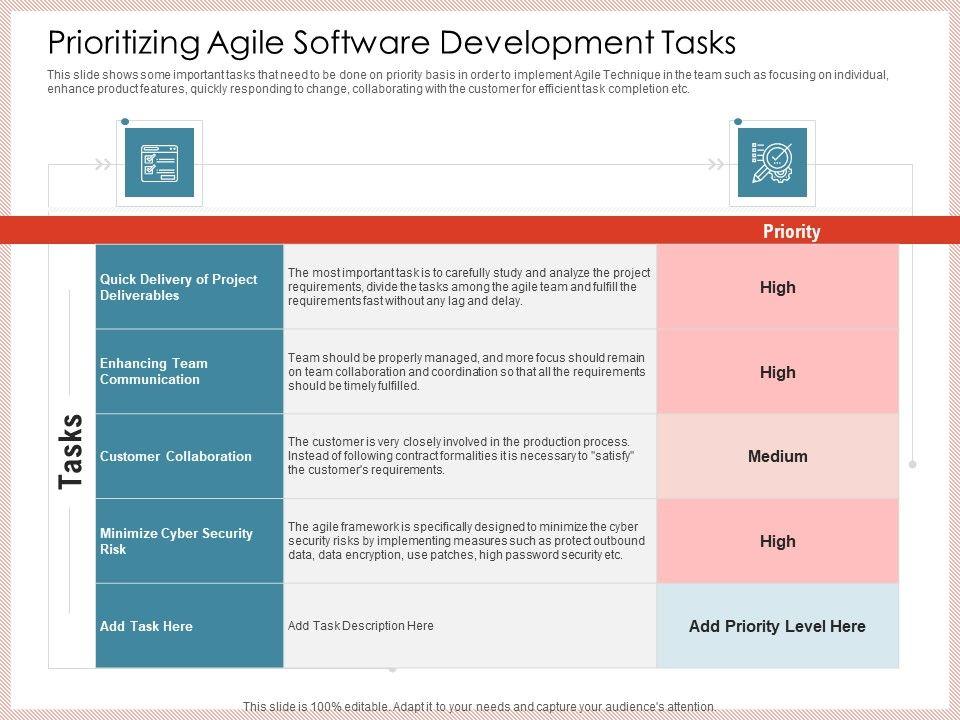Click the footer text about slide being editable

point(480,706)
